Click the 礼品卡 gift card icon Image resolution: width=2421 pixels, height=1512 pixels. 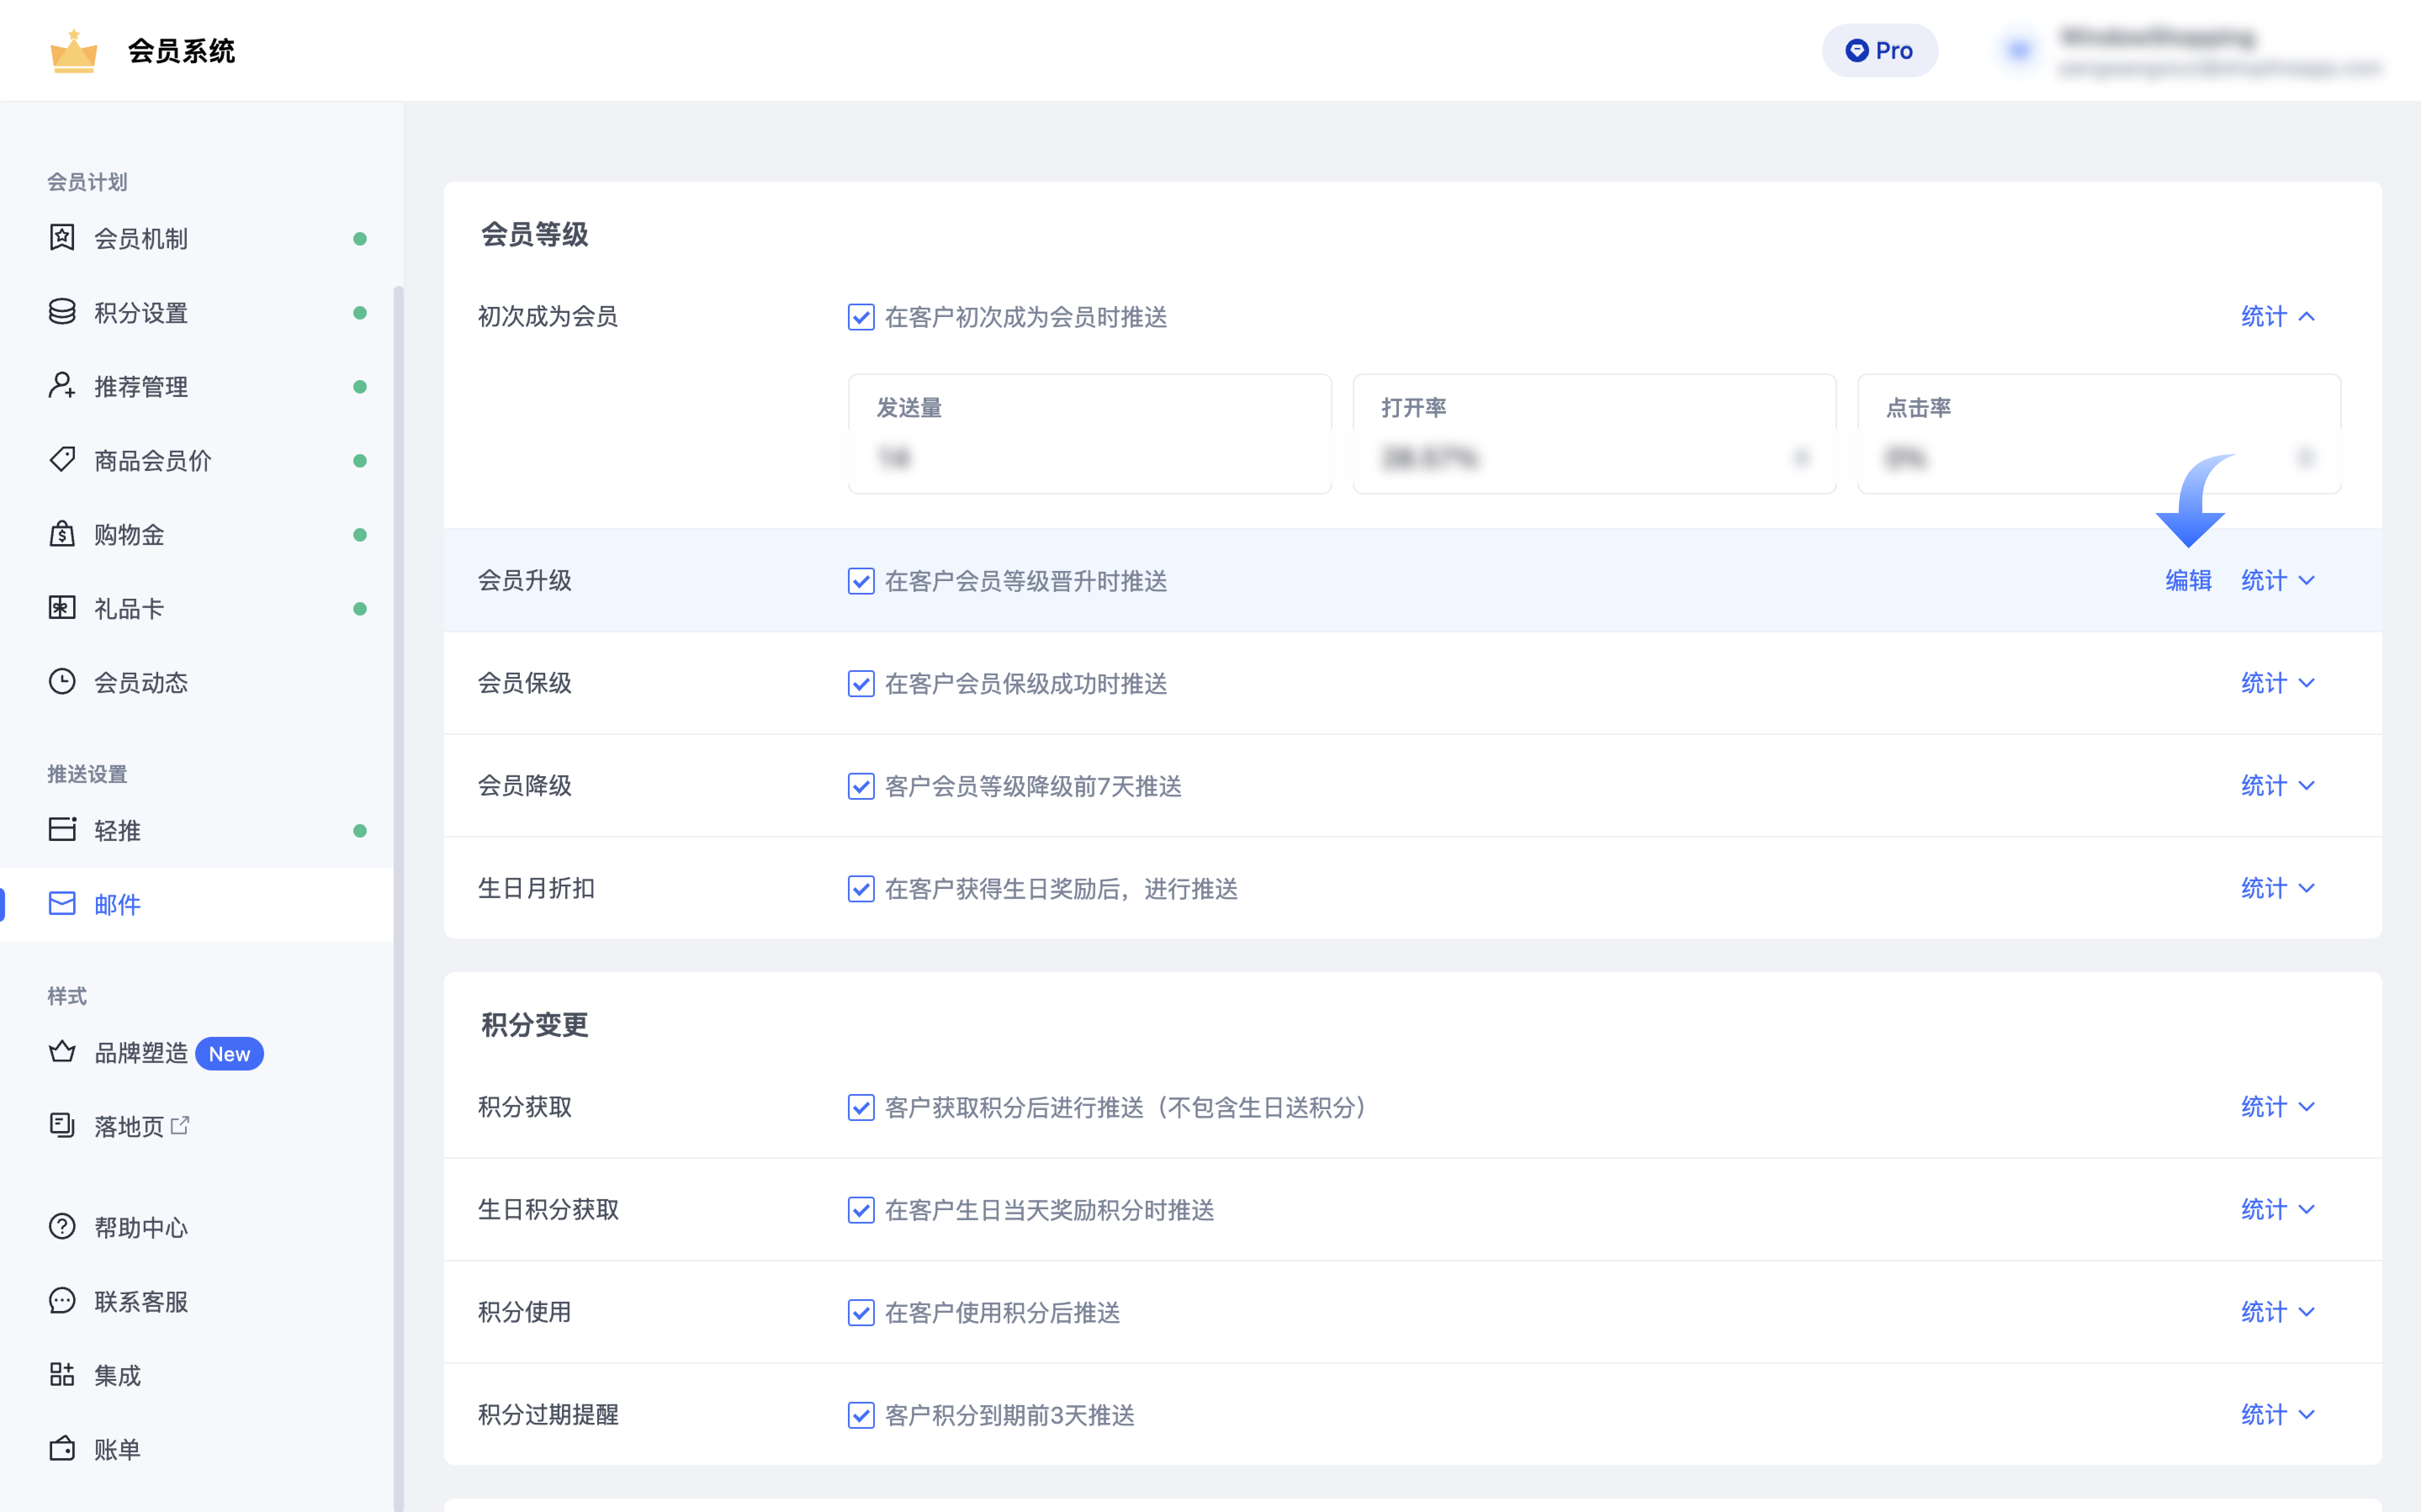pos(62,608)
